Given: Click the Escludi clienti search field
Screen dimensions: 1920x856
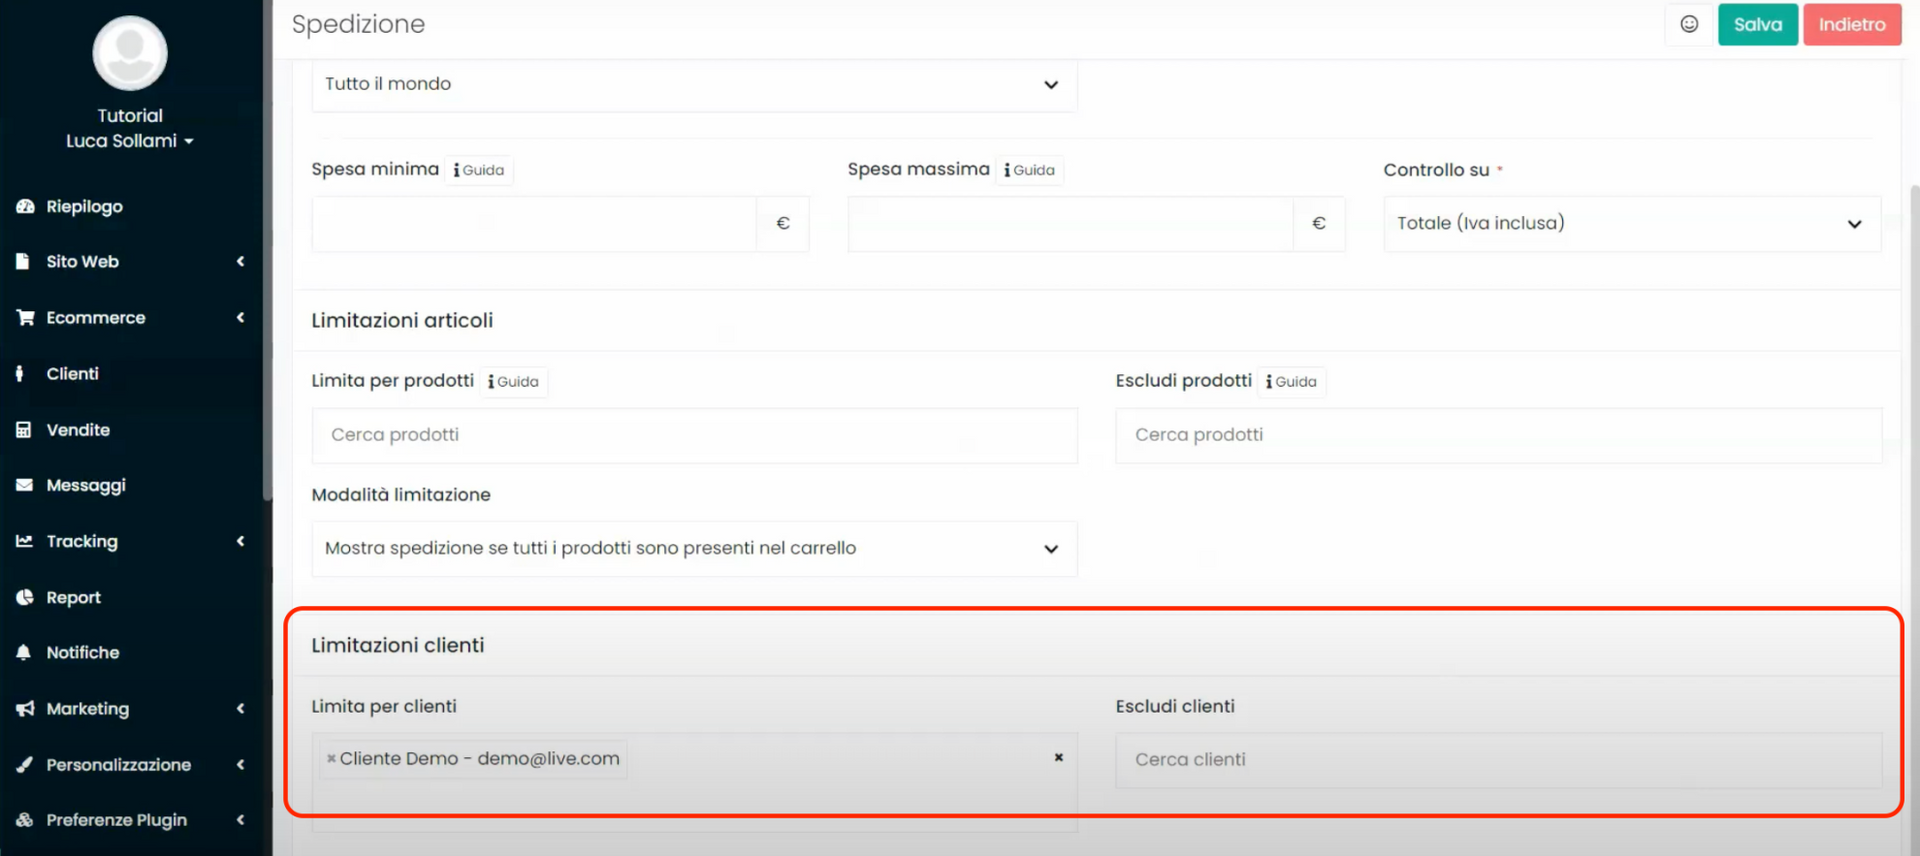Looking at the screenshot, I should tap(1497, 760).
